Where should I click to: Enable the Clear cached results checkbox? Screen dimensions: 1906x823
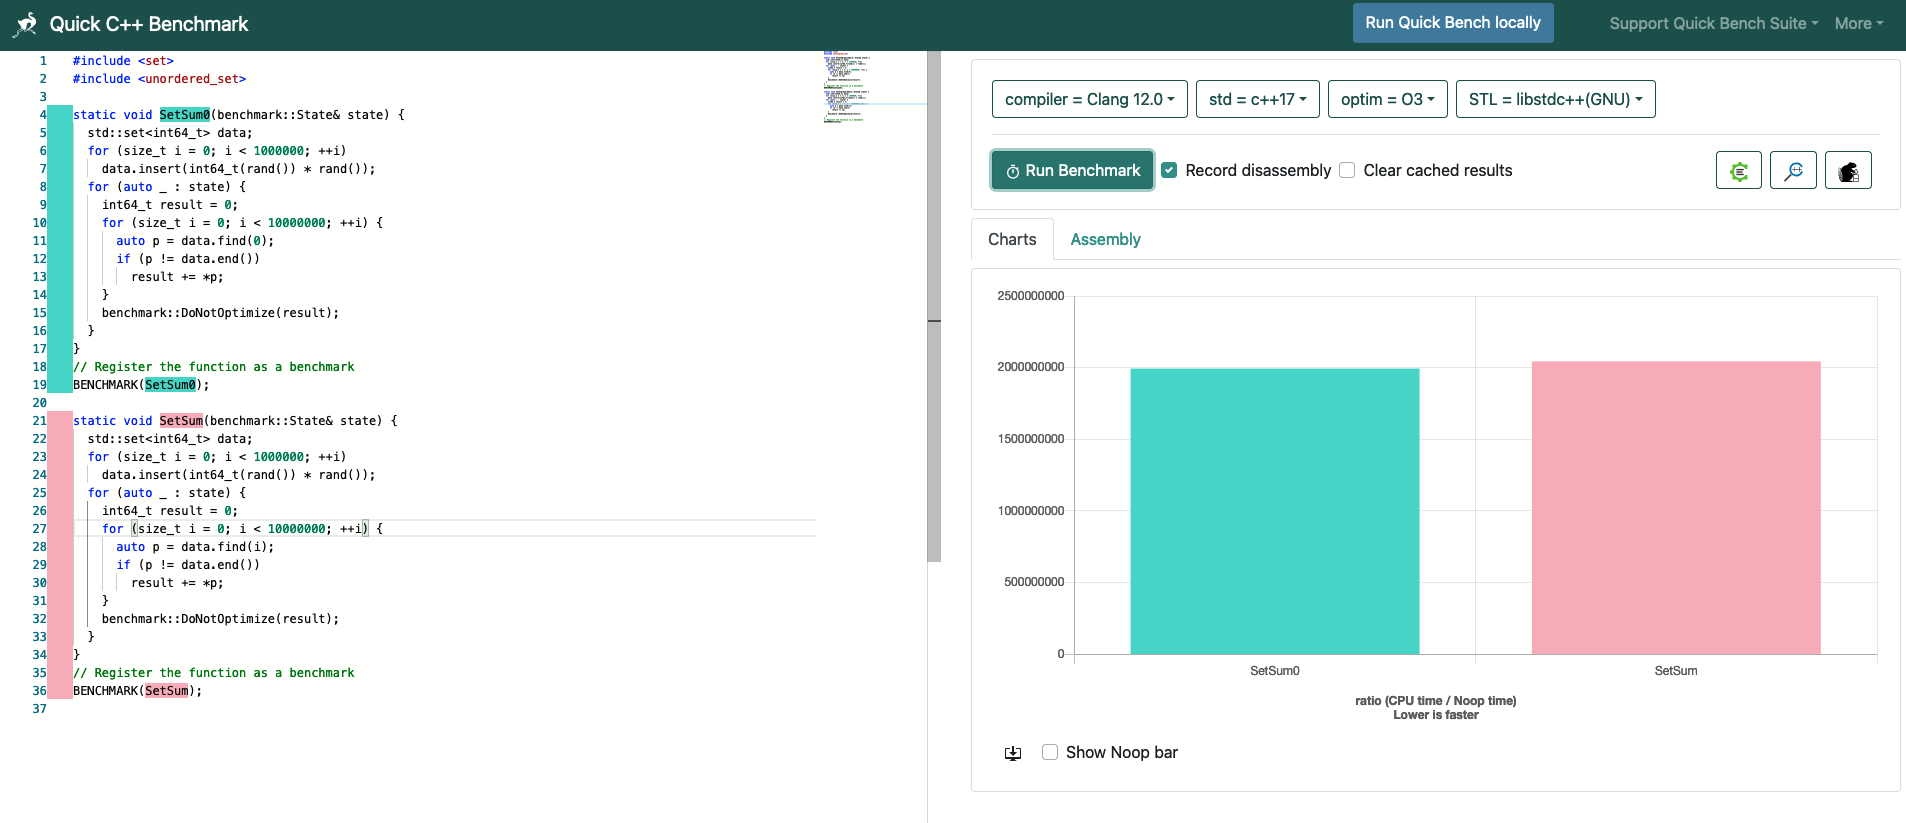[x=1347, y=171]
